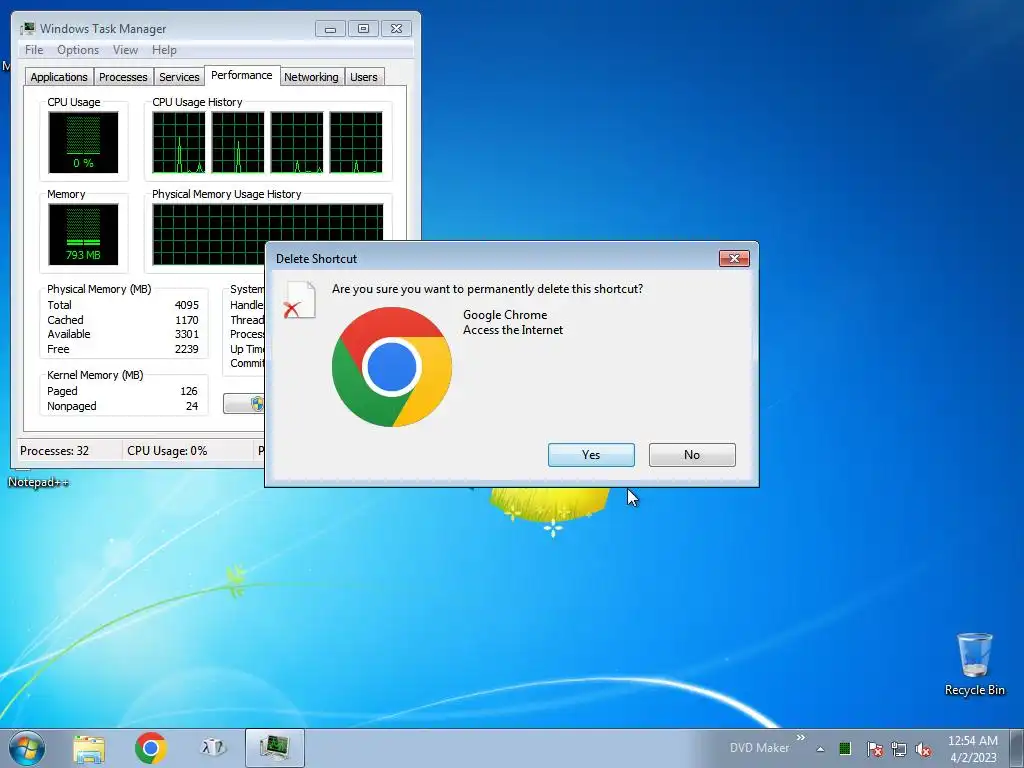Switch to the Users tab
The image size is (1024, 768).
click(364, 77)
